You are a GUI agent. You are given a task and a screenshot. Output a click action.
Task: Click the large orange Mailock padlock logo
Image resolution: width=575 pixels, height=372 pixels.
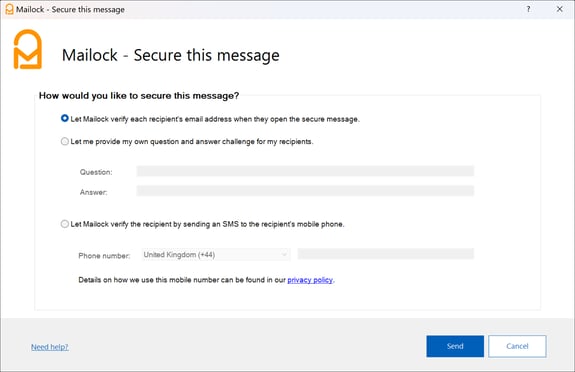(x=28, y=49)
